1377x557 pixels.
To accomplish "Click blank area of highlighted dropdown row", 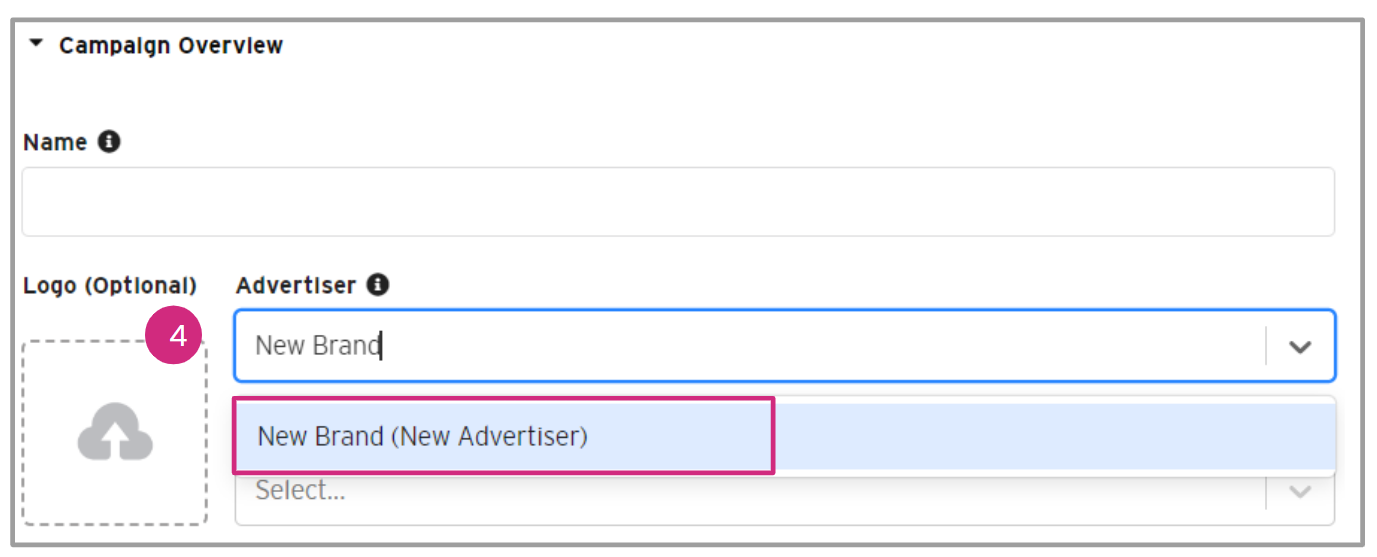I will tap(1050, 437).
